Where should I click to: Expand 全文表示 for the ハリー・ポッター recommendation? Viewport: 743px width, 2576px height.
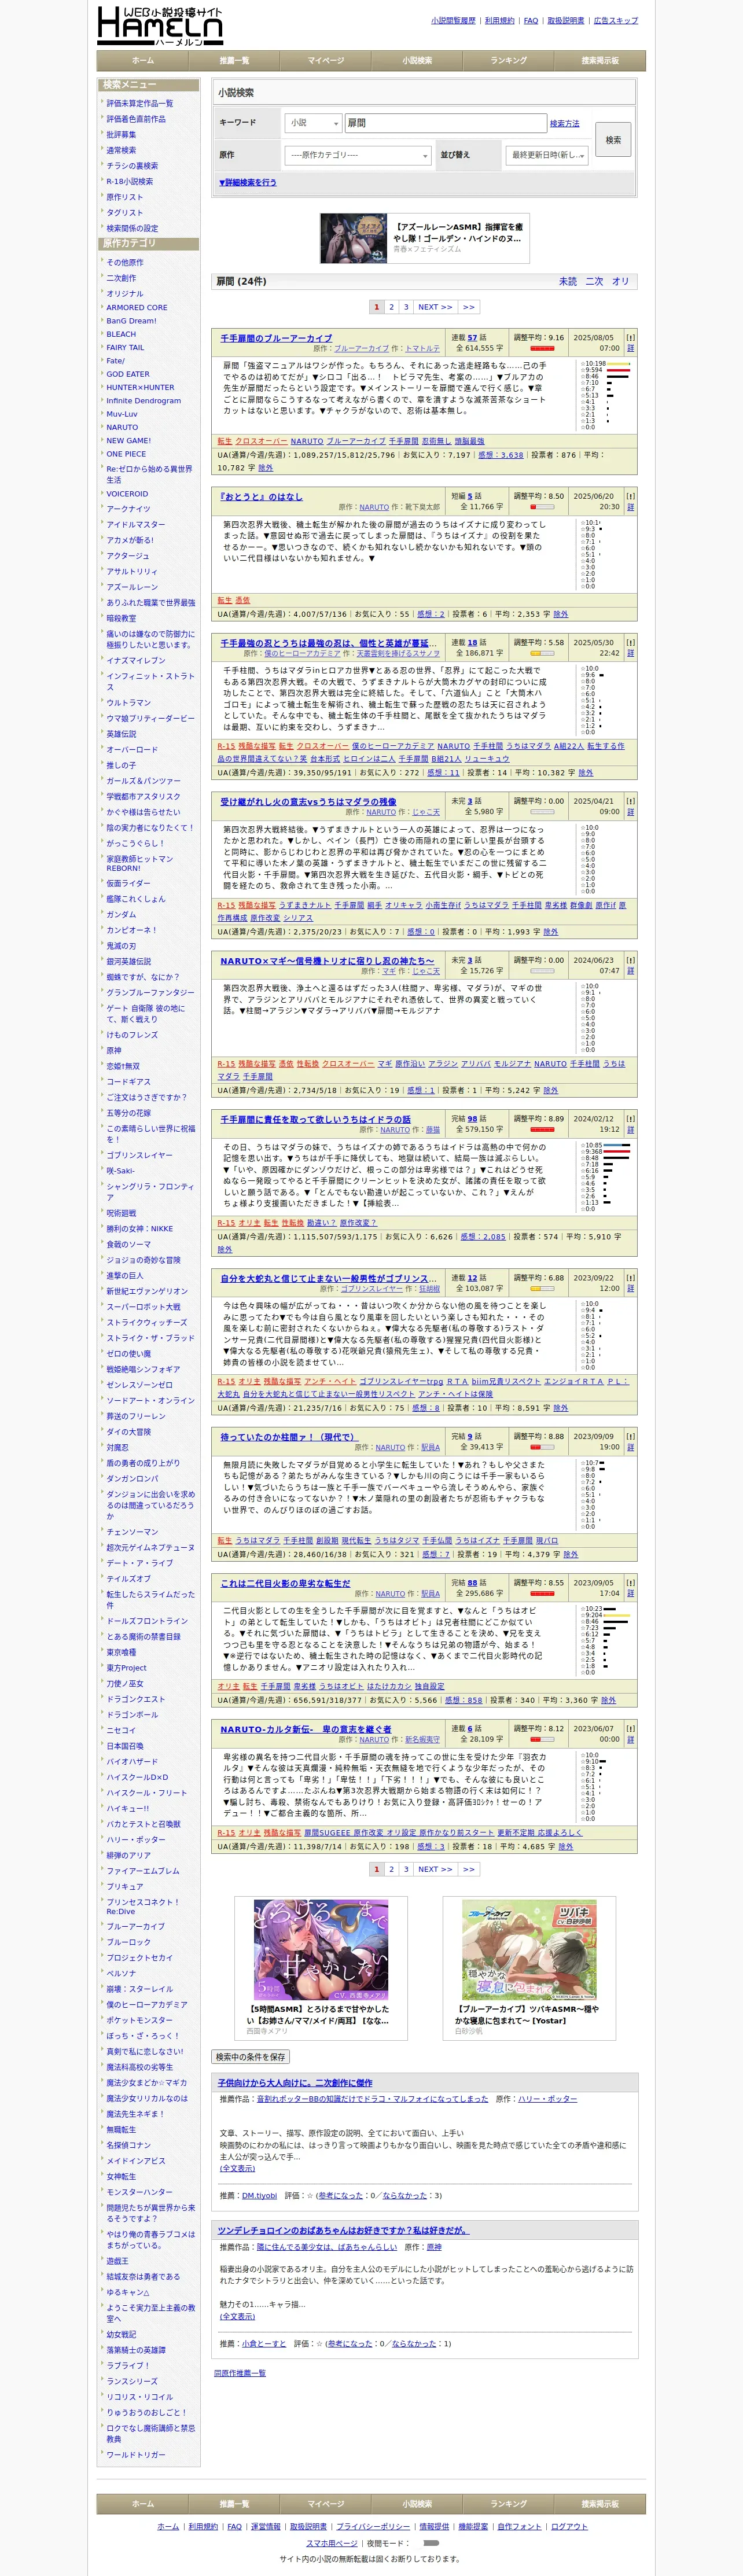237,2168
